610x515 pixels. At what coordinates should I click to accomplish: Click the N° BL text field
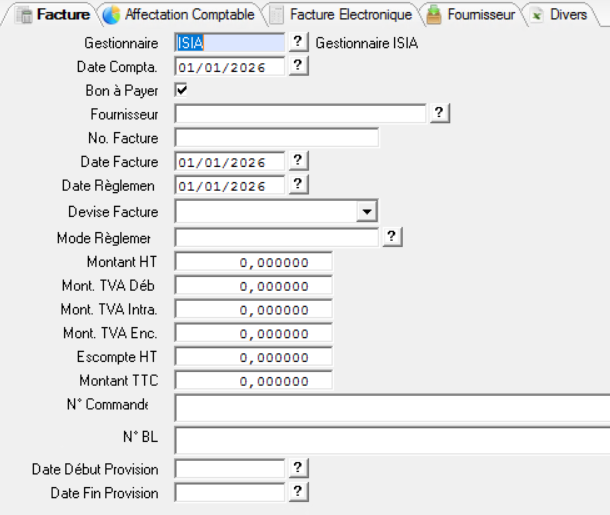click(392, 440)
